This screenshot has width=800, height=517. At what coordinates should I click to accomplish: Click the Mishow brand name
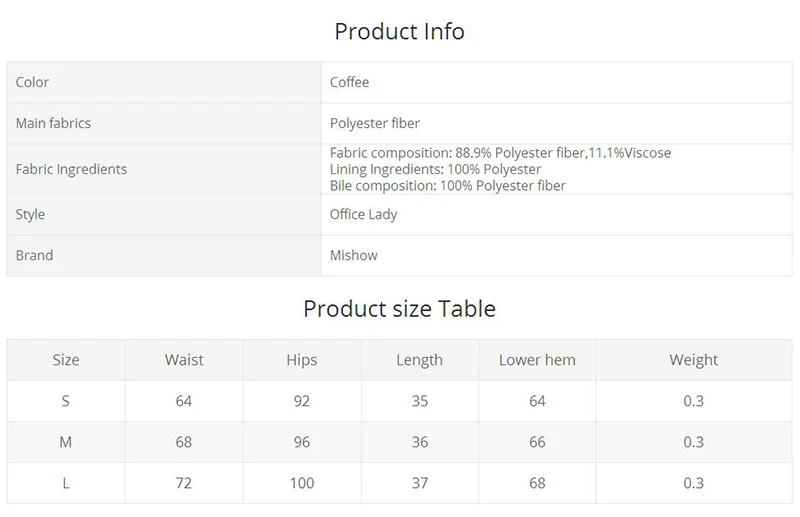(x=354, y=255)
